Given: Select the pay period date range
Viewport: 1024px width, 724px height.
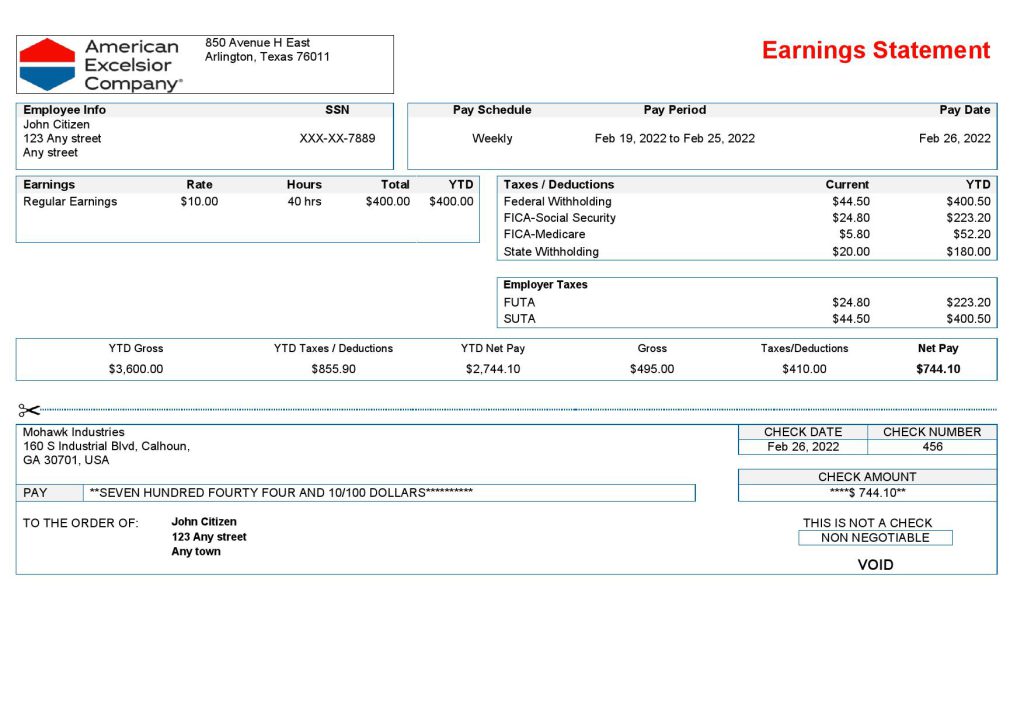Looking at the screenshot, I should pos(674,139).
